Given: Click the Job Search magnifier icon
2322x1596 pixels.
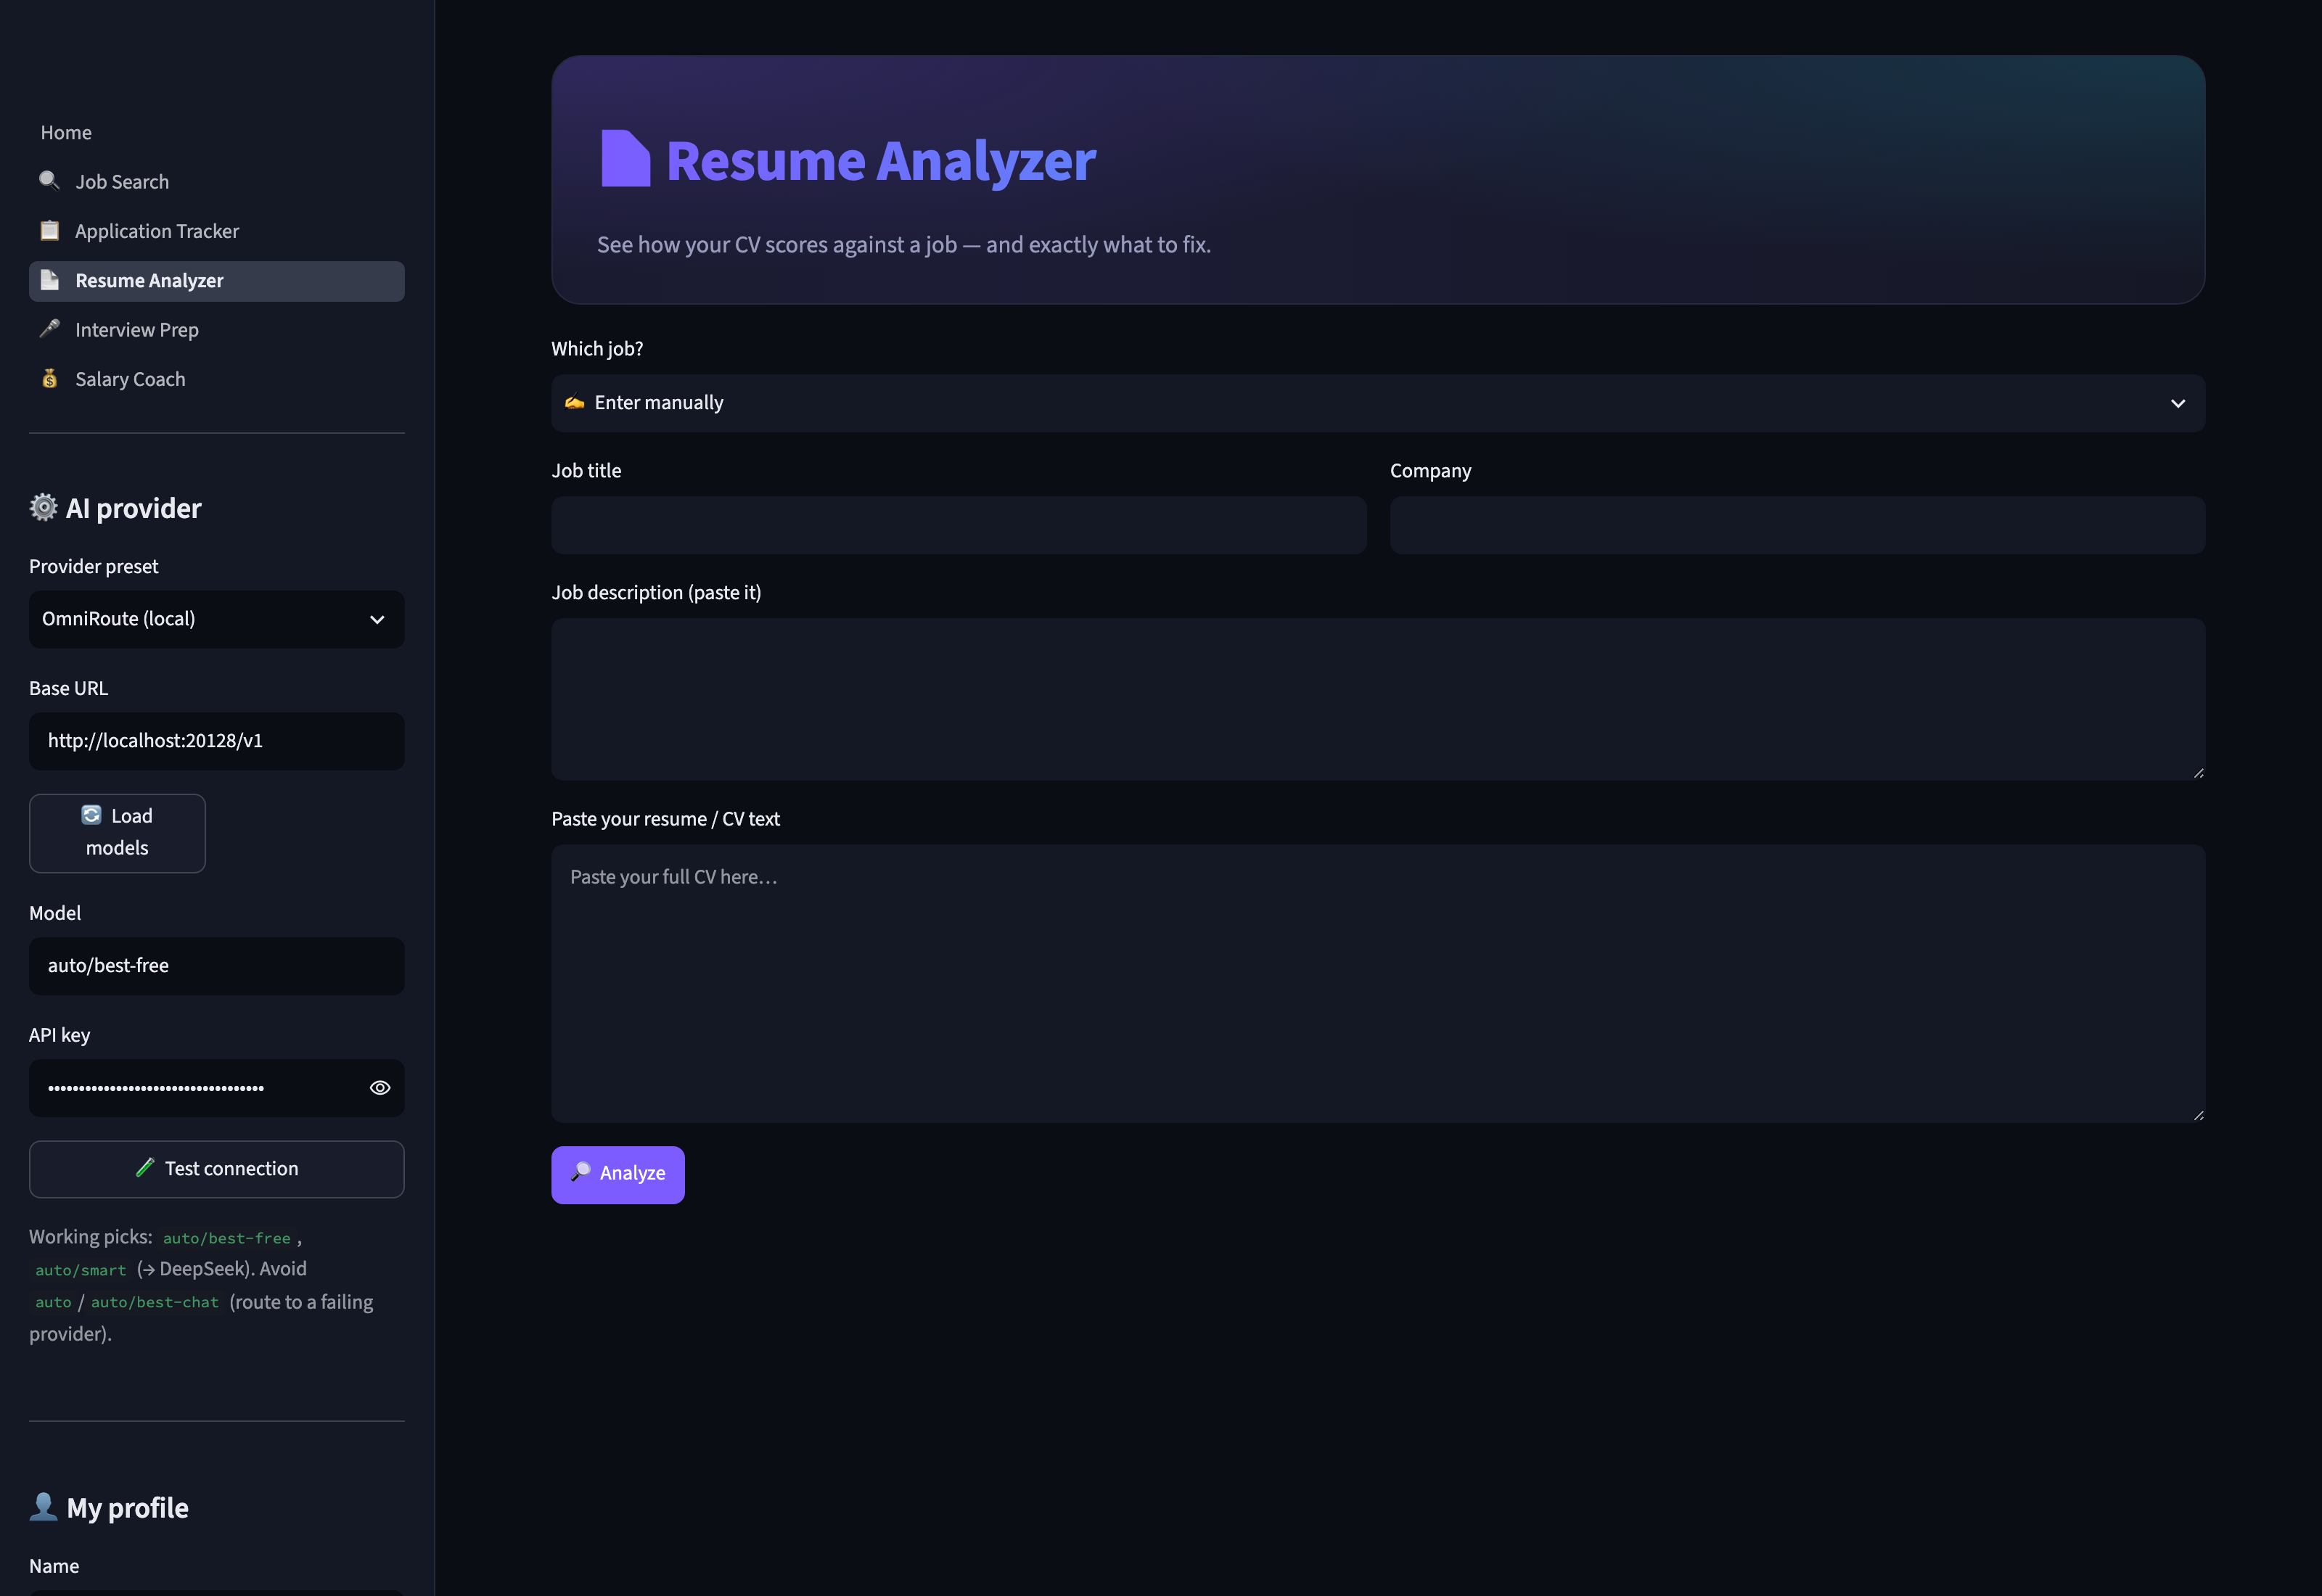Looking at the screenshot, I should pyautogui.click(x=49, y=181).
